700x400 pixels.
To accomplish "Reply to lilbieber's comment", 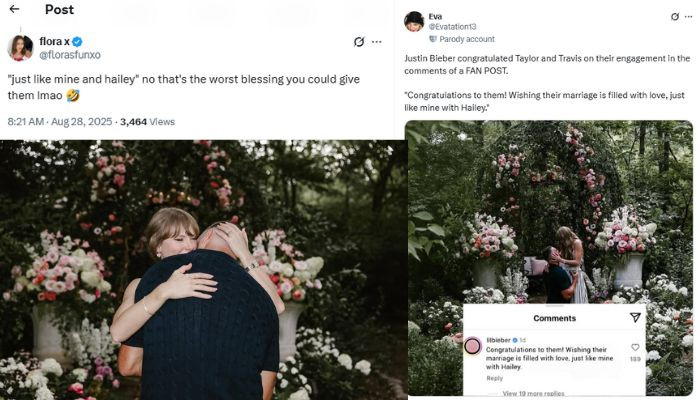I will click(495, 378).
